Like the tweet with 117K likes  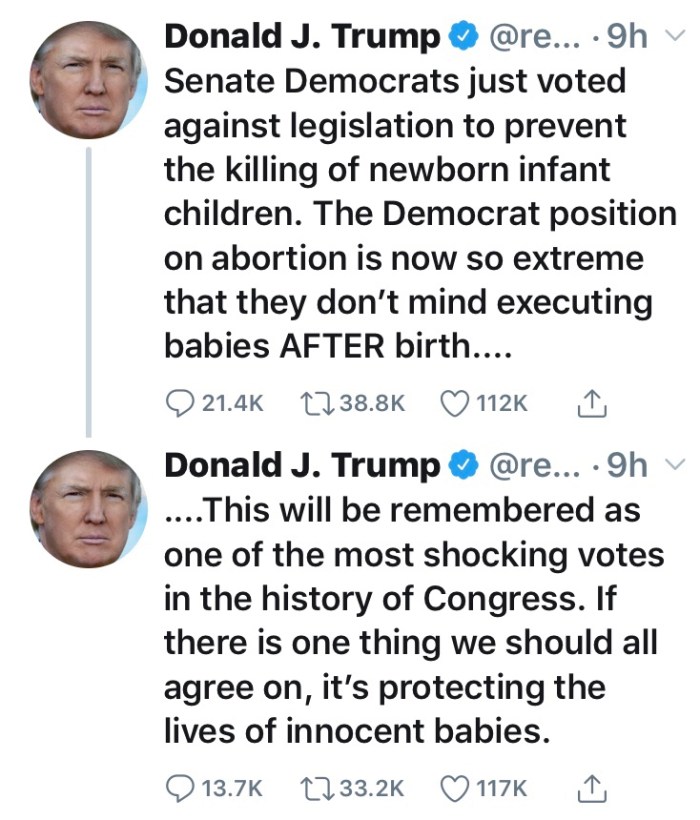456,788
